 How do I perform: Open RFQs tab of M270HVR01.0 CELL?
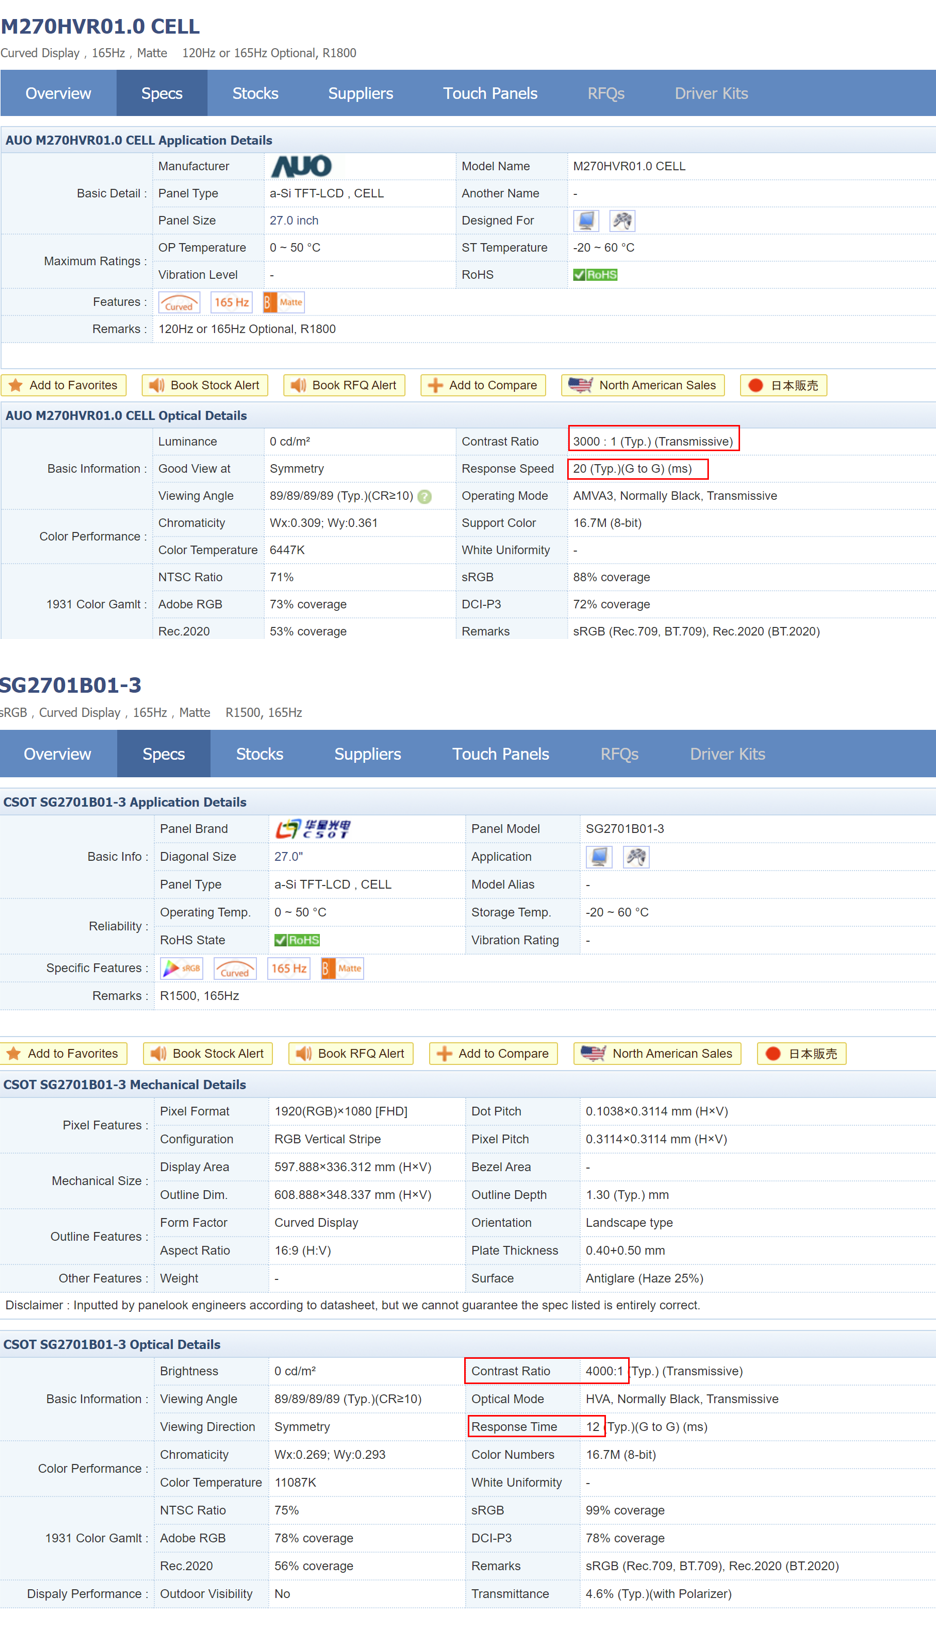click(x=606, y=94)
